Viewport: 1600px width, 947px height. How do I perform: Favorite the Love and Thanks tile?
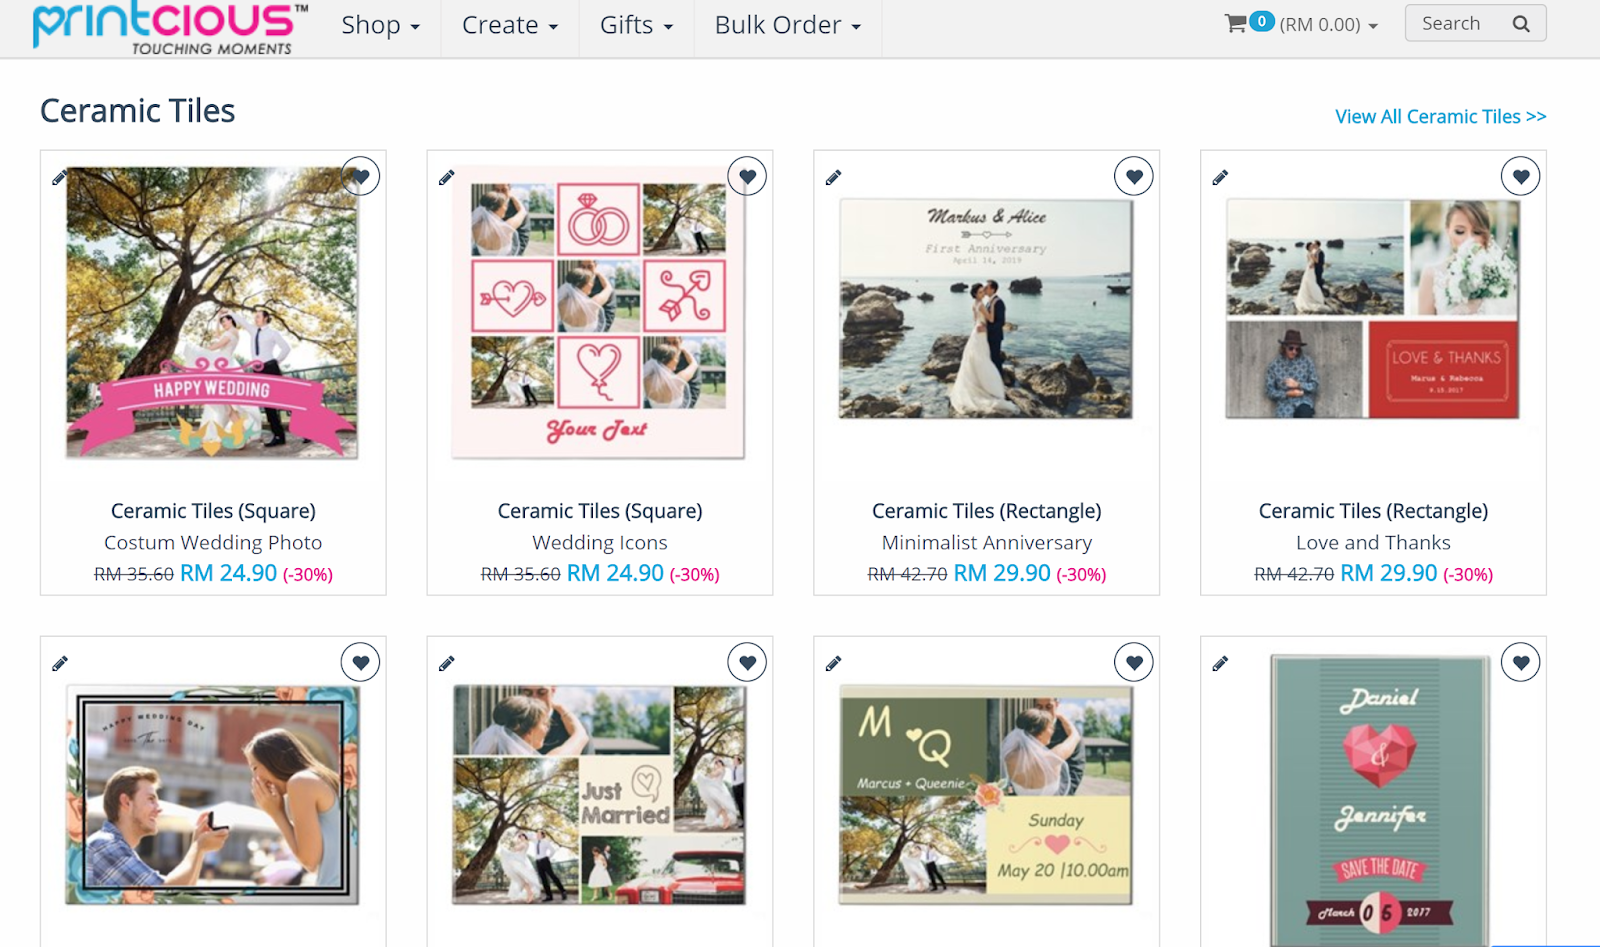tap(1521, 177)
